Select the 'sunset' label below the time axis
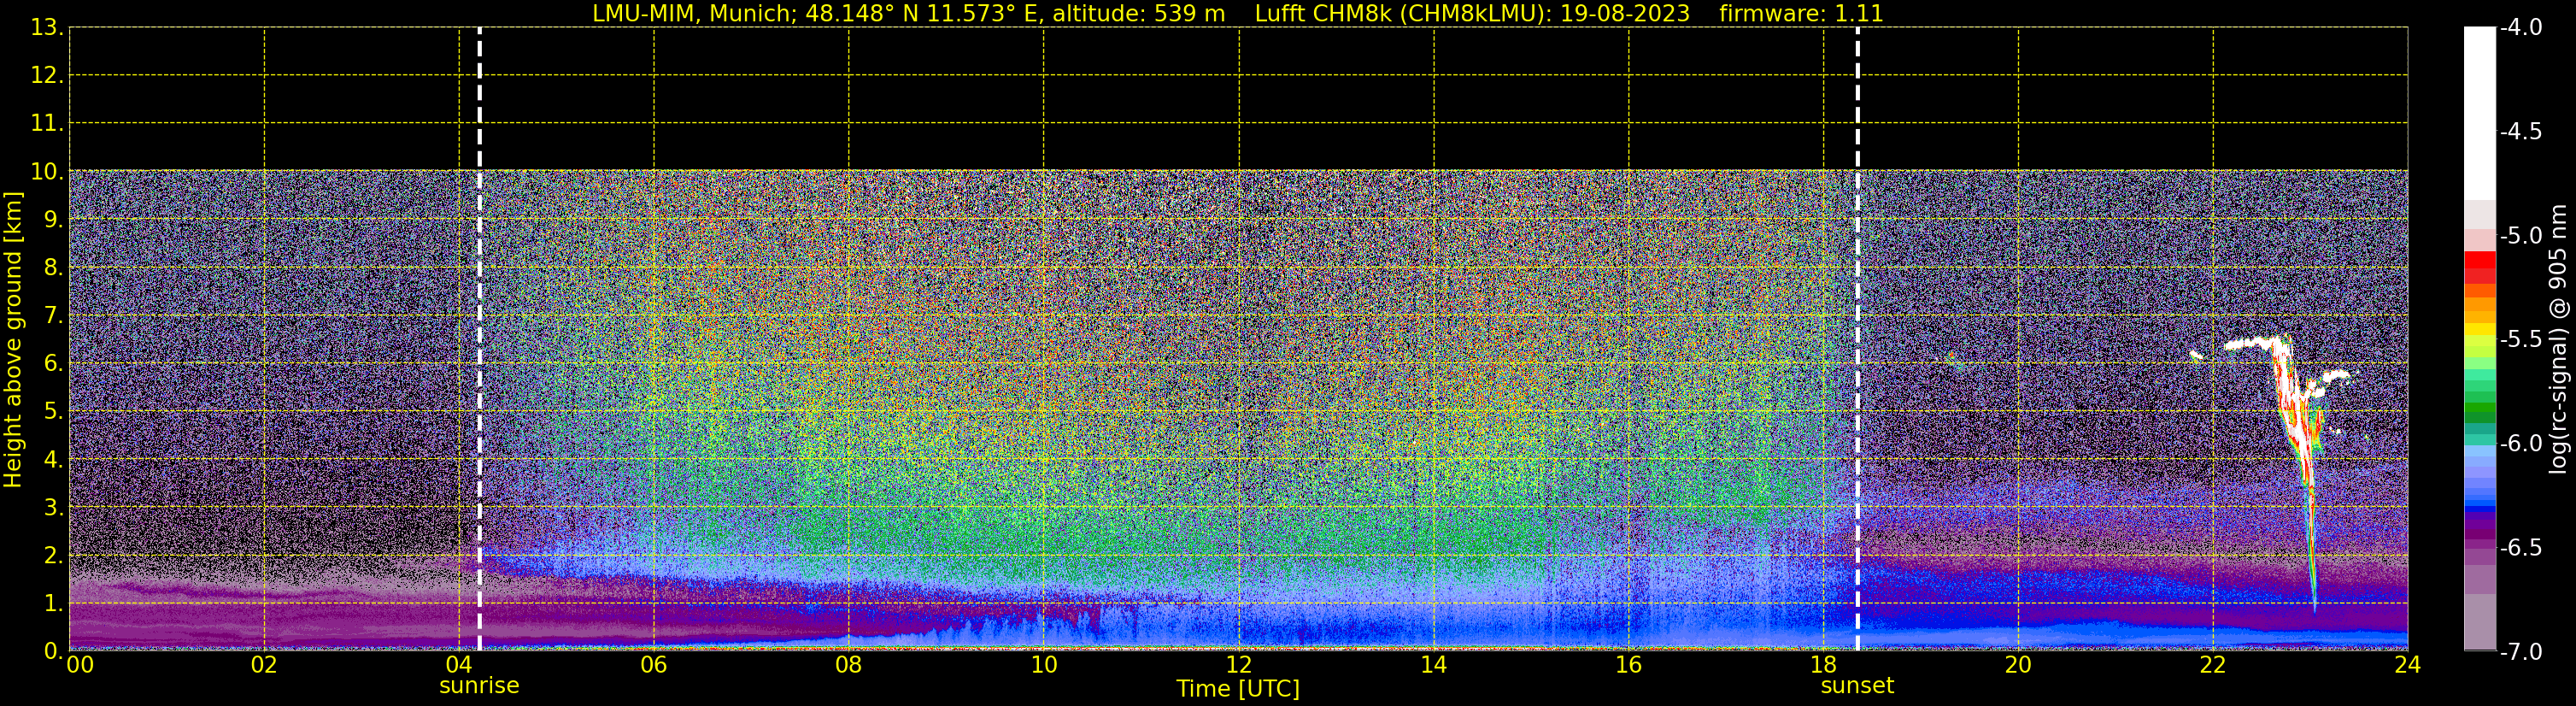Viewport: 2576px width, 706px height. pos(1857,686)
